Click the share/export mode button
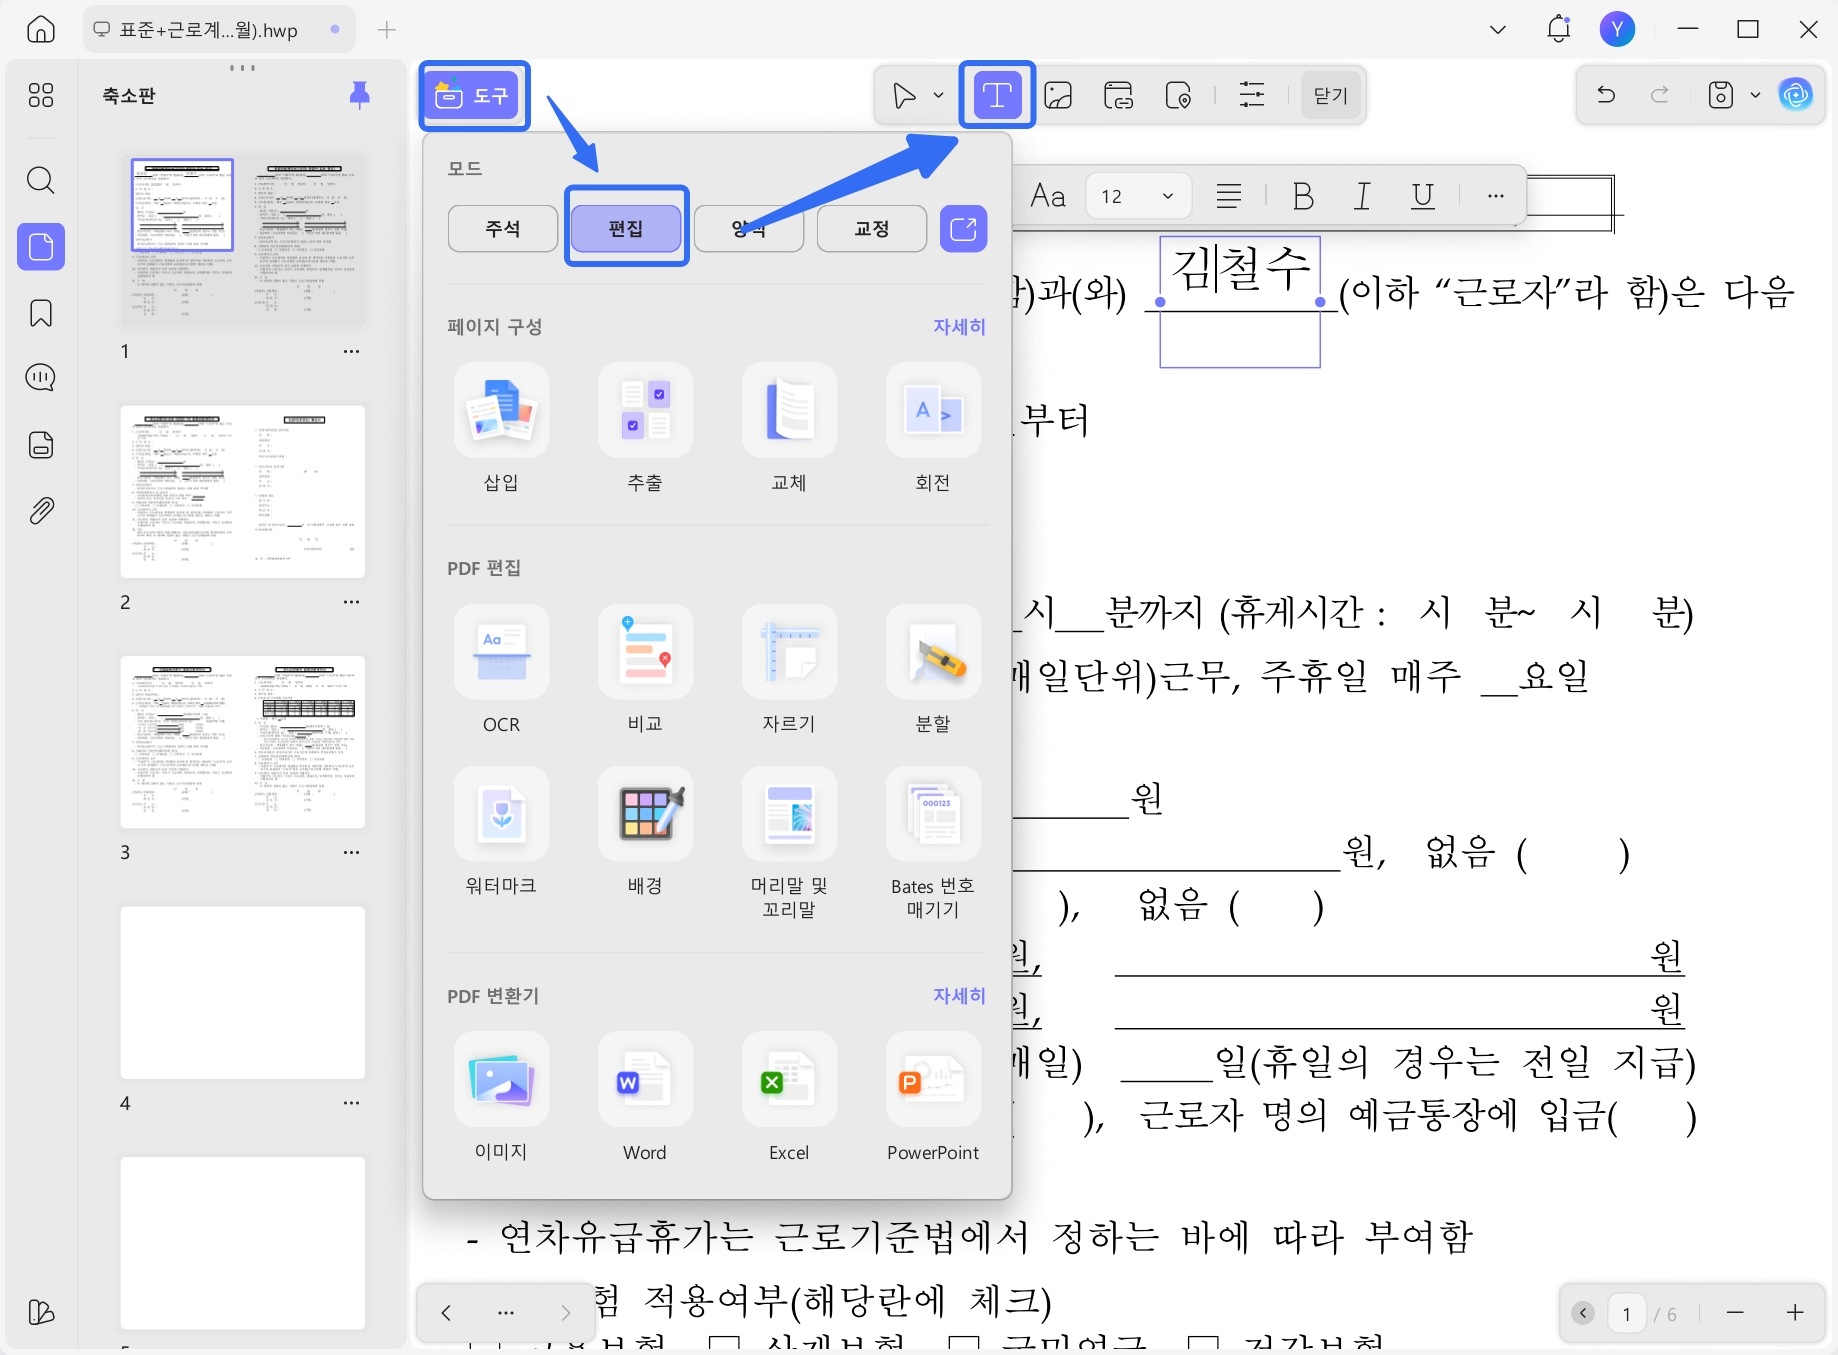The width and height of the screenshot is (1838, 1355). click(x=964, y=228)
